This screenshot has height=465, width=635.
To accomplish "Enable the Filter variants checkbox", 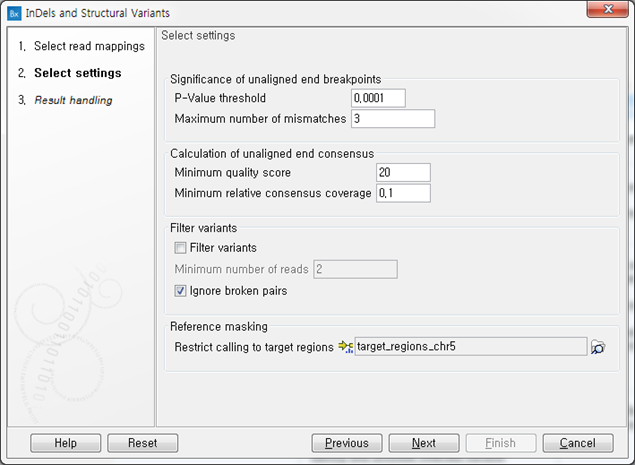I will click(180, 247).
